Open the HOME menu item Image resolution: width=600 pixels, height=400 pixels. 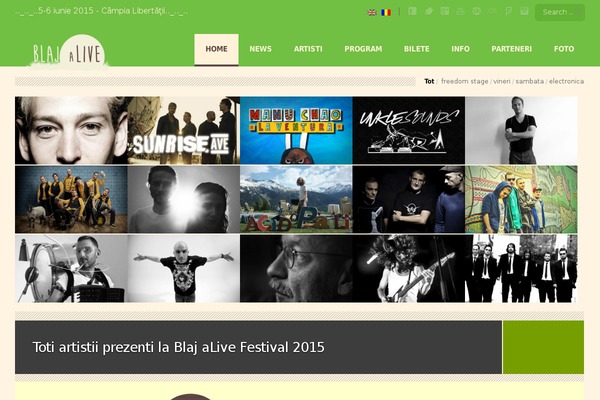point(216,49)
